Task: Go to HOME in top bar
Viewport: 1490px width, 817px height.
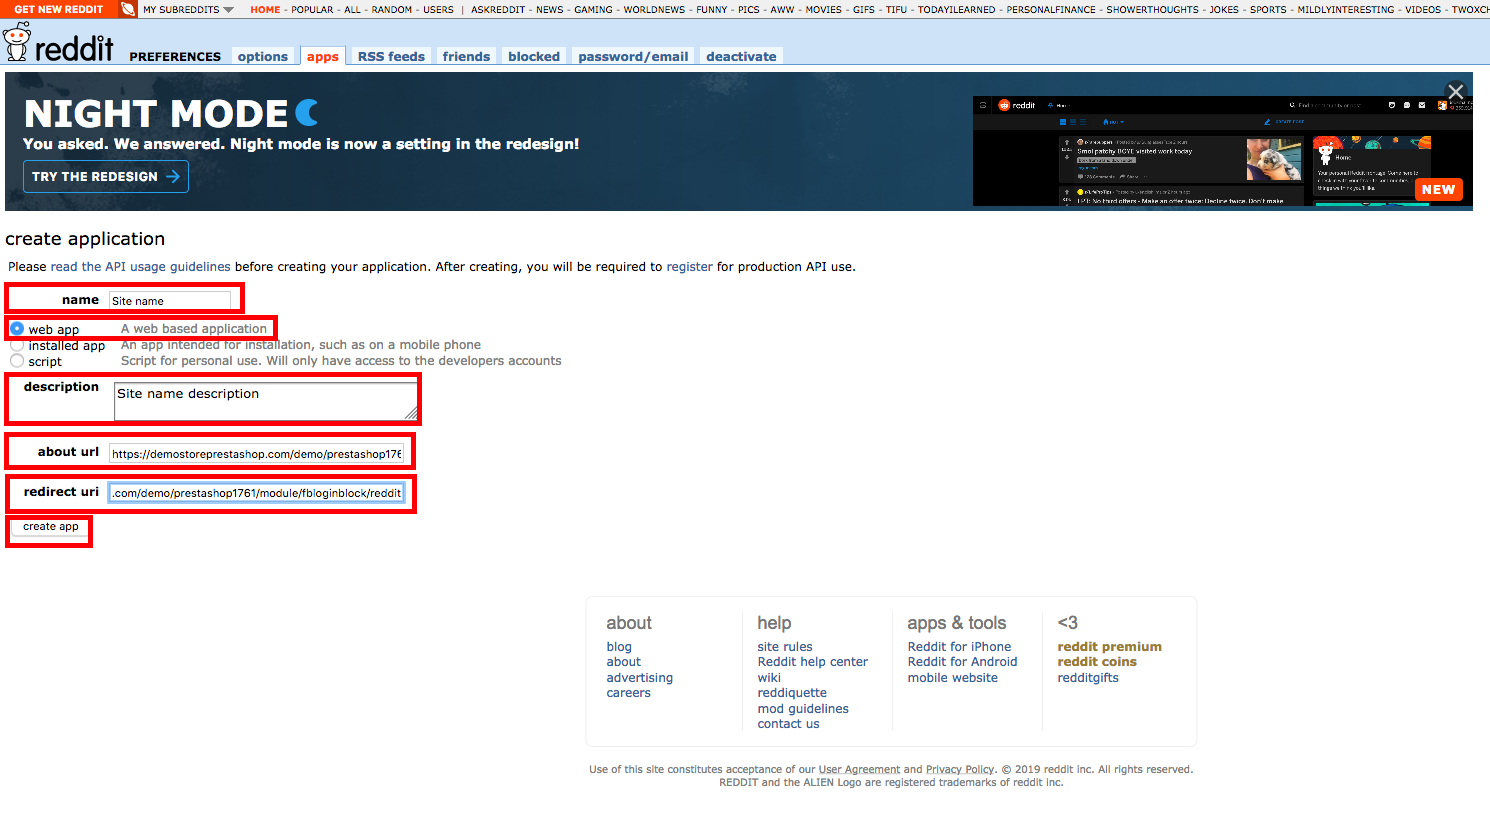Action: pyautogui.click(x=265, y=9)
